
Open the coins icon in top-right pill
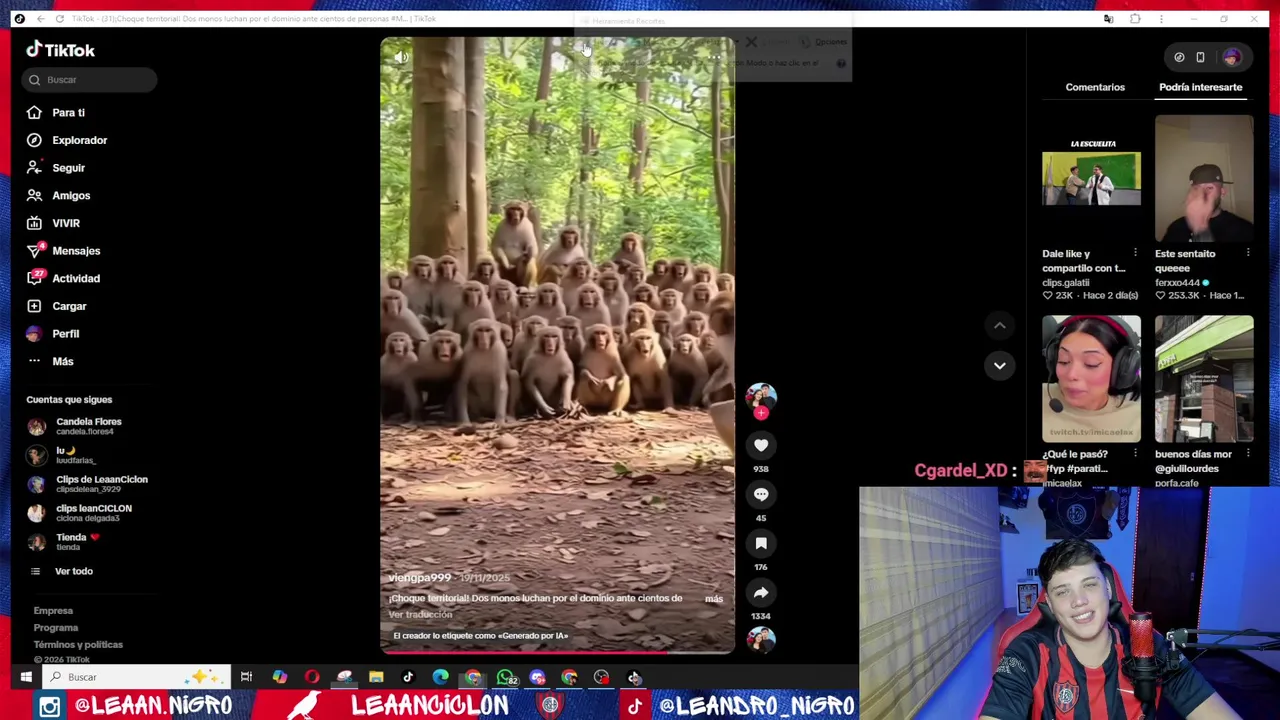click(1179, 58)
